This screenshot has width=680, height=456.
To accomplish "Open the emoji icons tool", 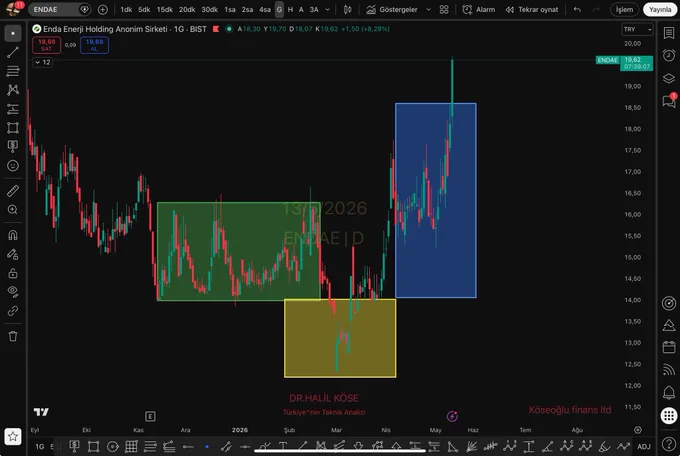I will click(13, 165).
